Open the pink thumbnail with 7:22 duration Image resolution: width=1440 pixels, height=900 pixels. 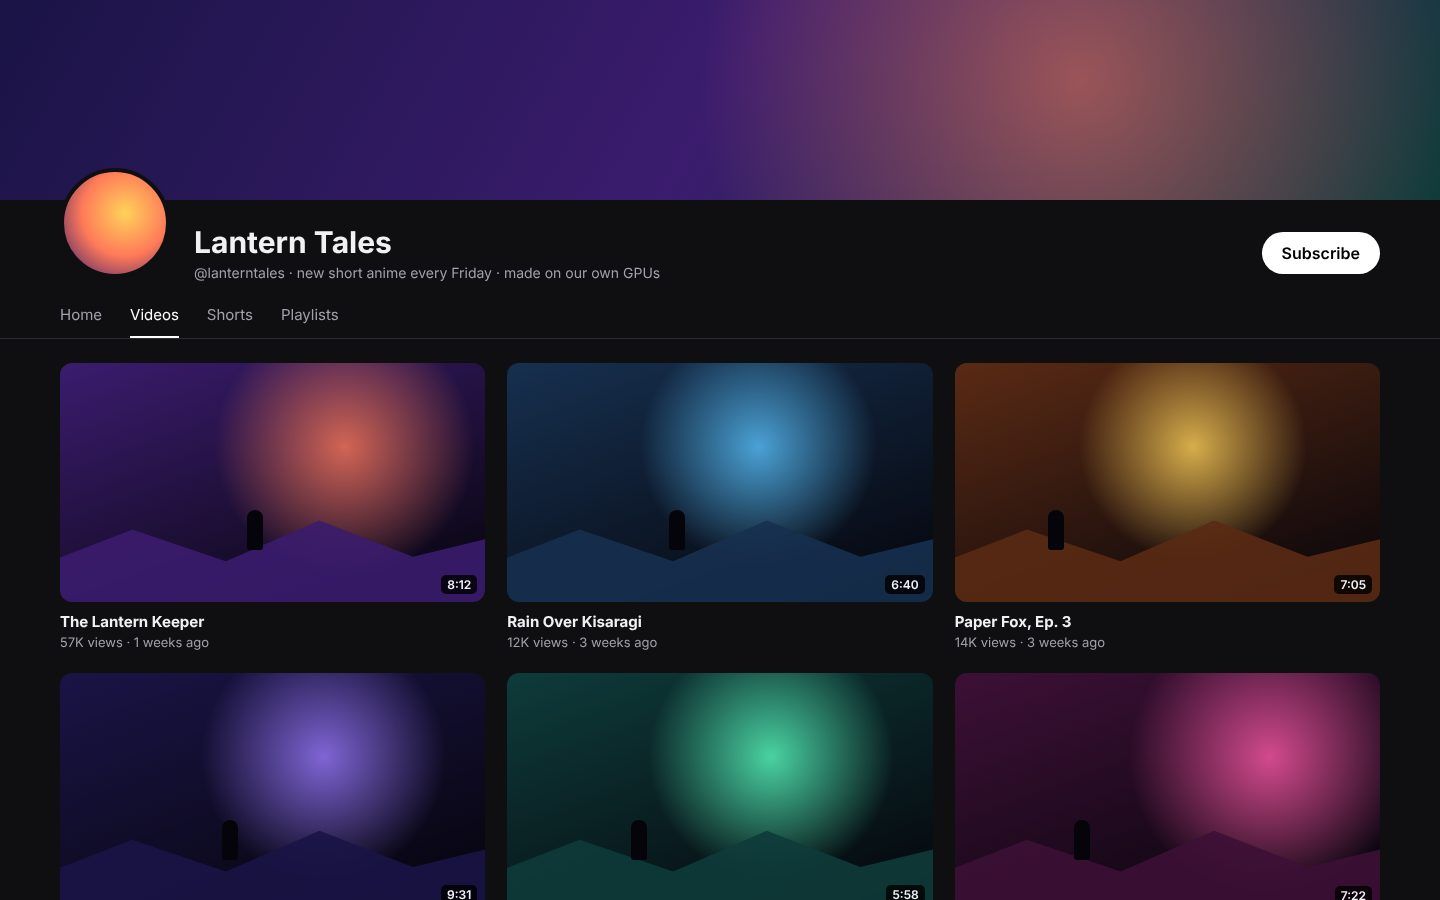(x=1167, y=786)
